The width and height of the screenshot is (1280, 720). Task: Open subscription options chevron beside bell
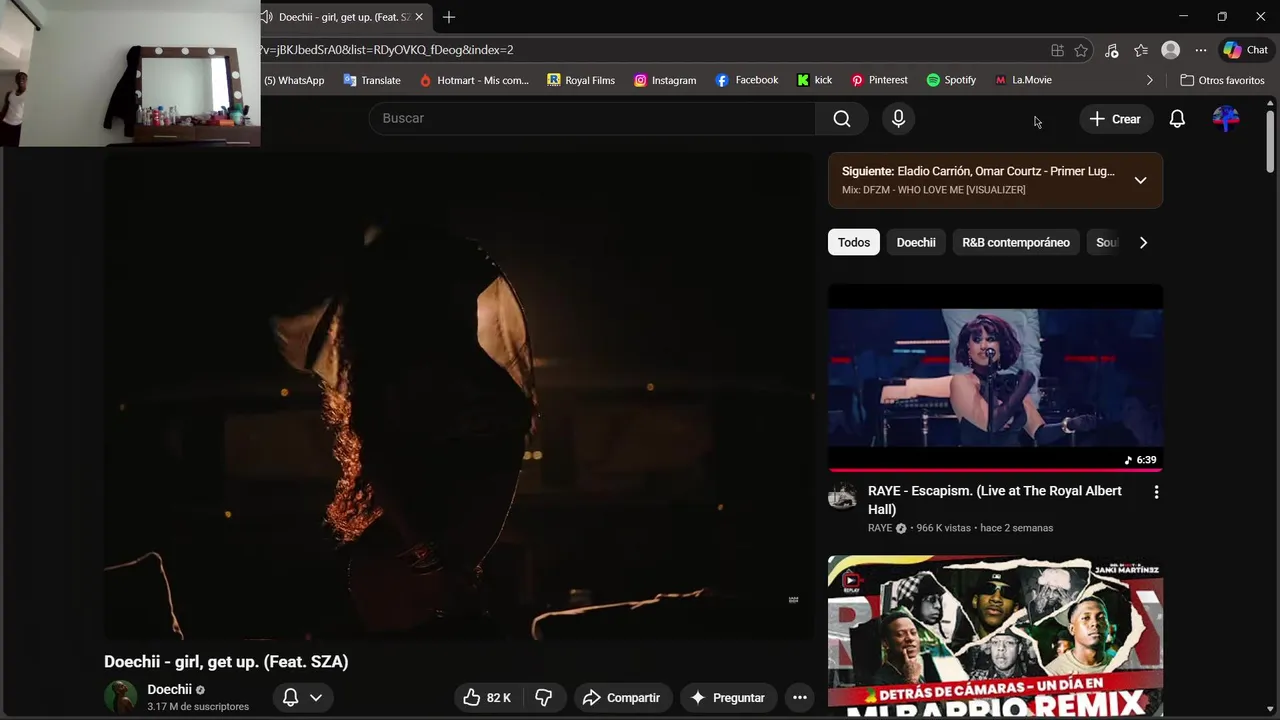click(316, 698)
